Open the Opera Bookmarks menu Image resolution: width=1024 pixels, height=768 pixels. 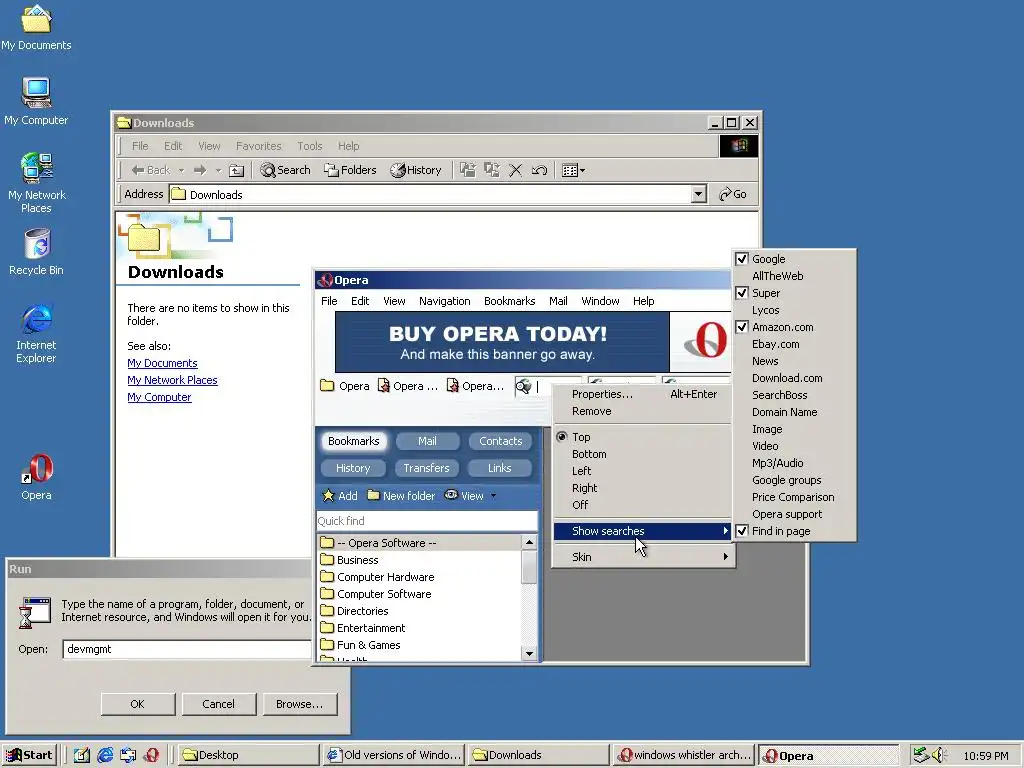[509, 301]
